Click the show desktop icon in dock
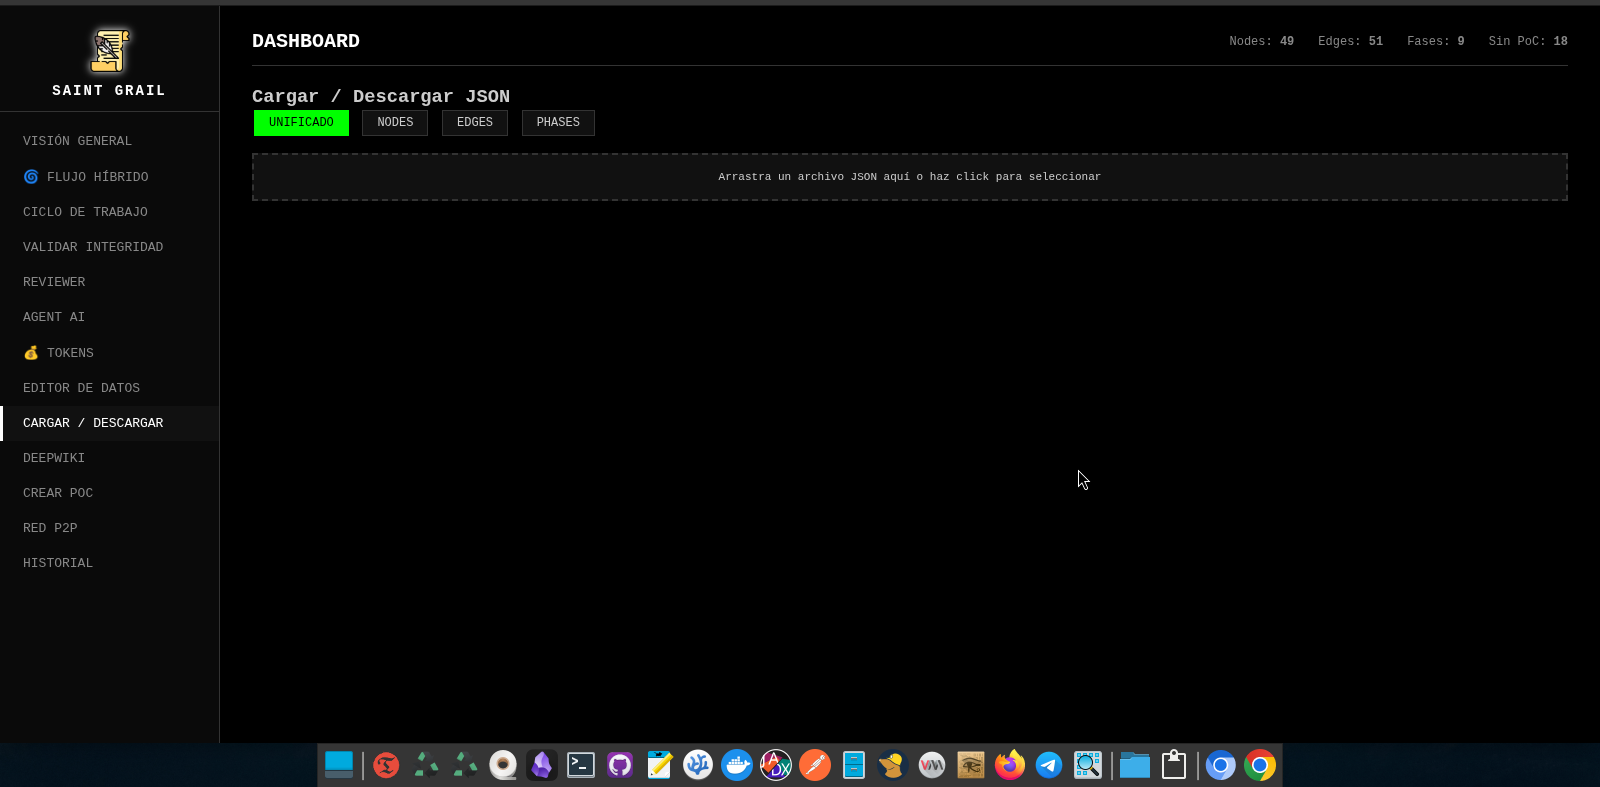 pos(339,765)
